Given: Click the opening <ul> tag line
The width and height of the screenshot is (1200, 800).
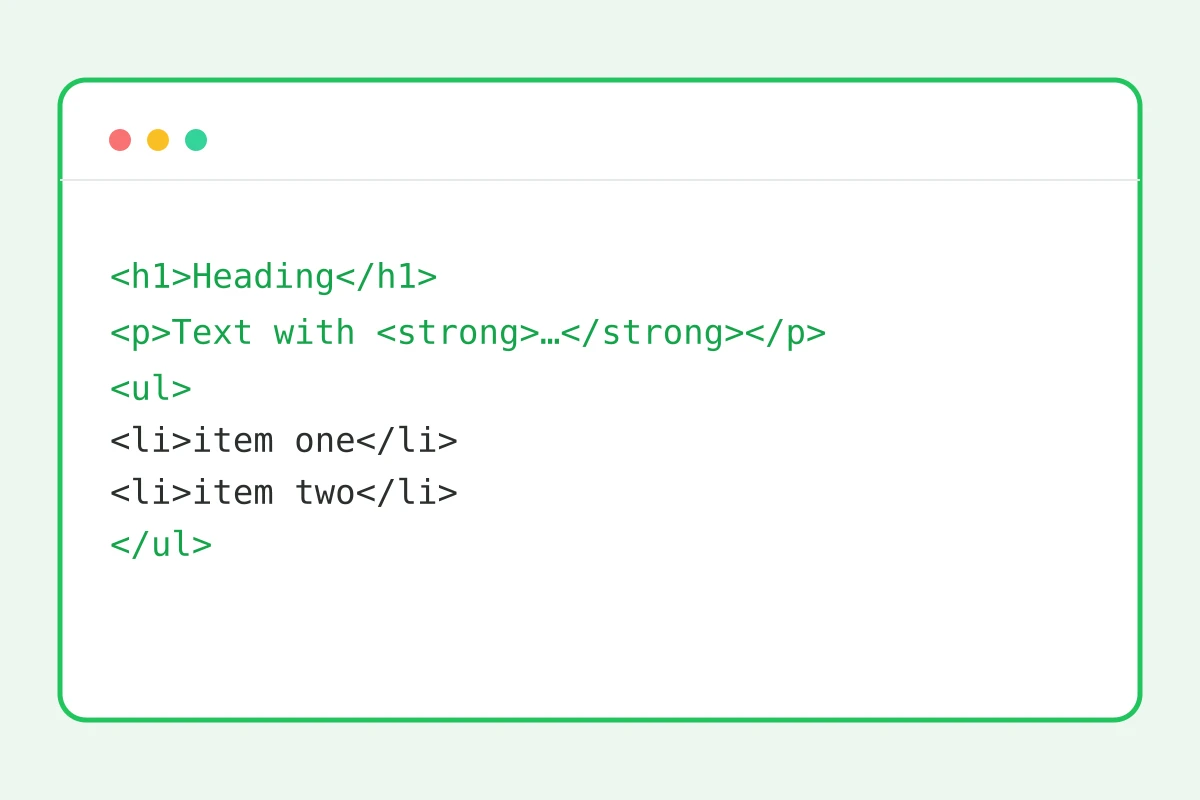Looking at the screenshot, I should (x=151, y=389).
